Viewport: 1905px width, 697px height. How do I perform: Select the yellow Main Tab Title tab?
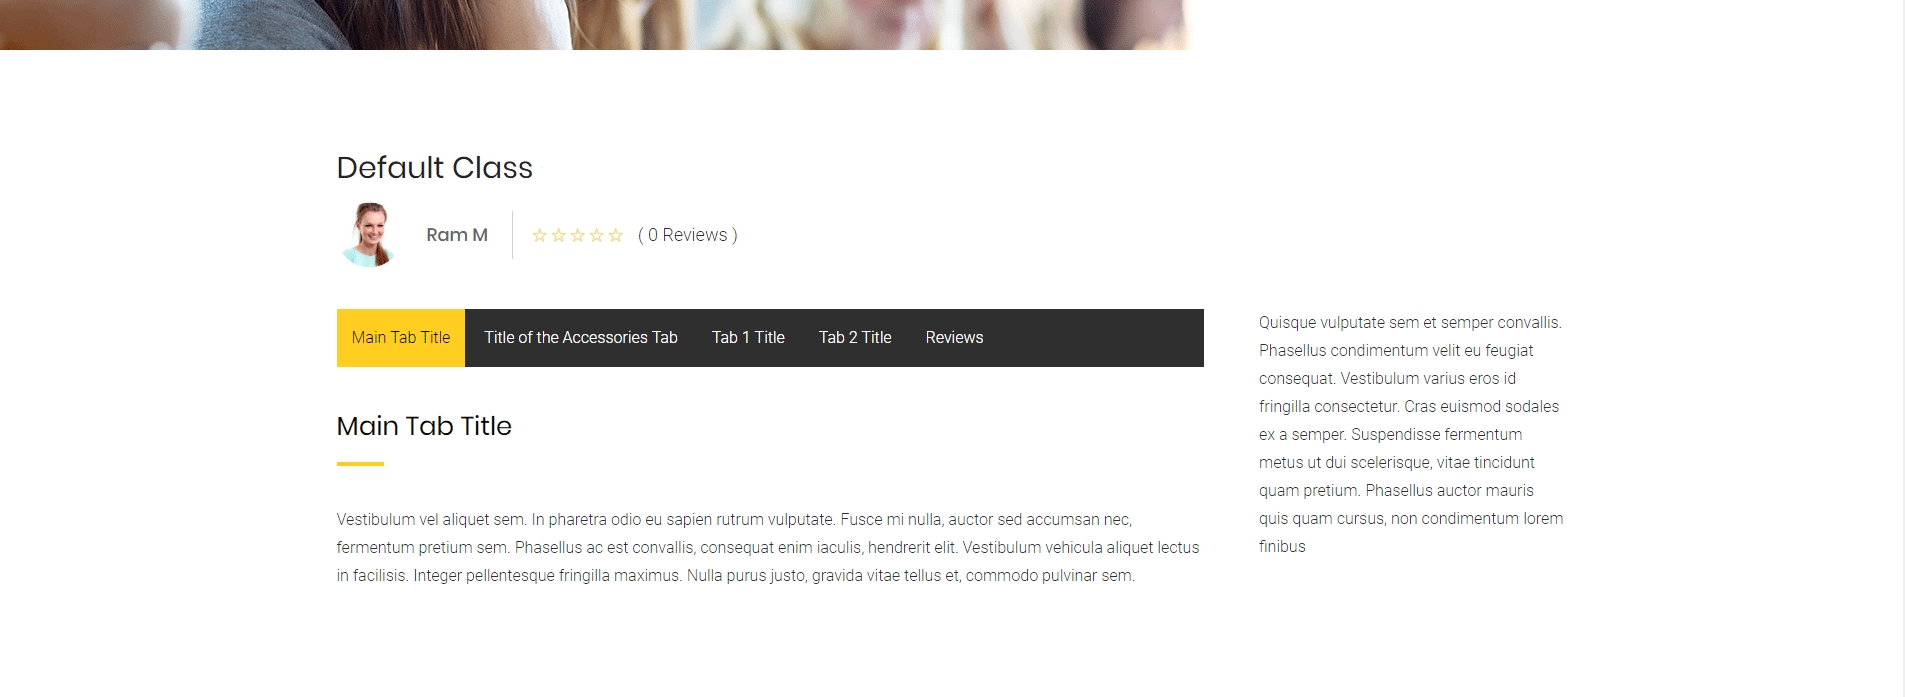point(401,338)
